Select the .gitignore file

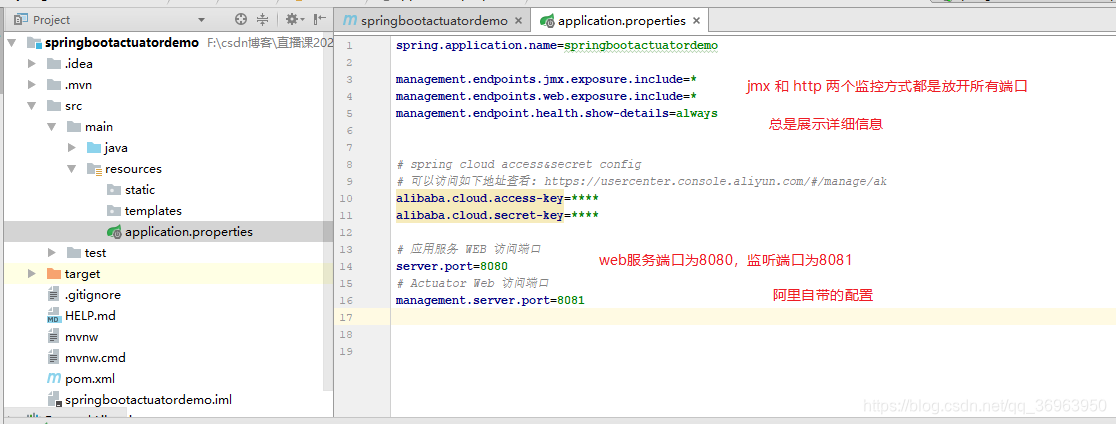coord(93,295)
